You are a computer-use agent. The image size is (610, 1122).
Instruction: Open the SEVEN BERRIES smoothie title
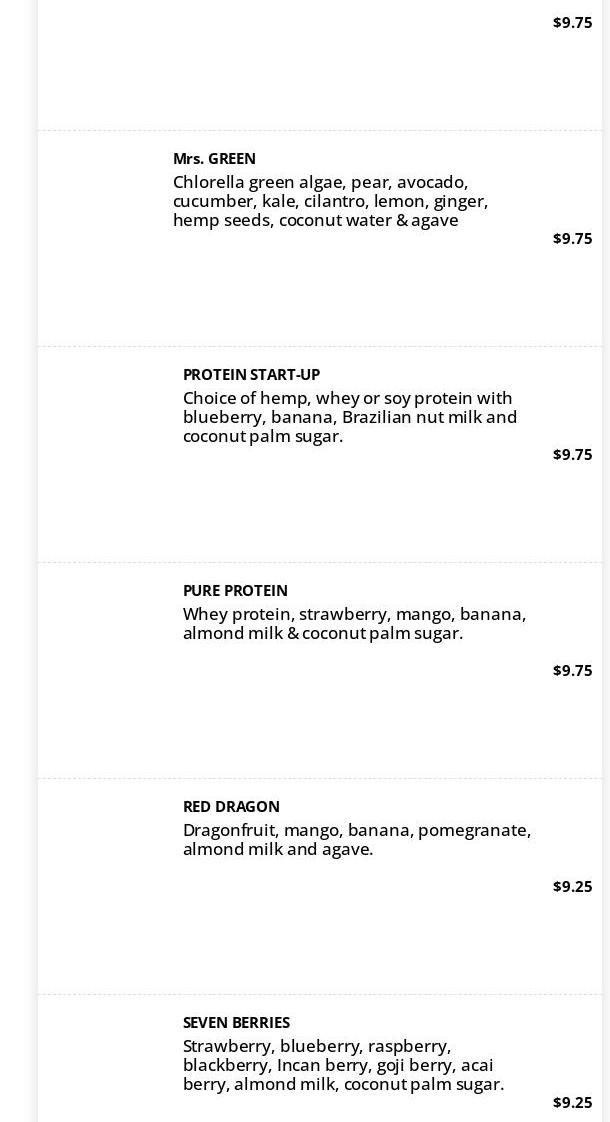(x=236, y=1023)
